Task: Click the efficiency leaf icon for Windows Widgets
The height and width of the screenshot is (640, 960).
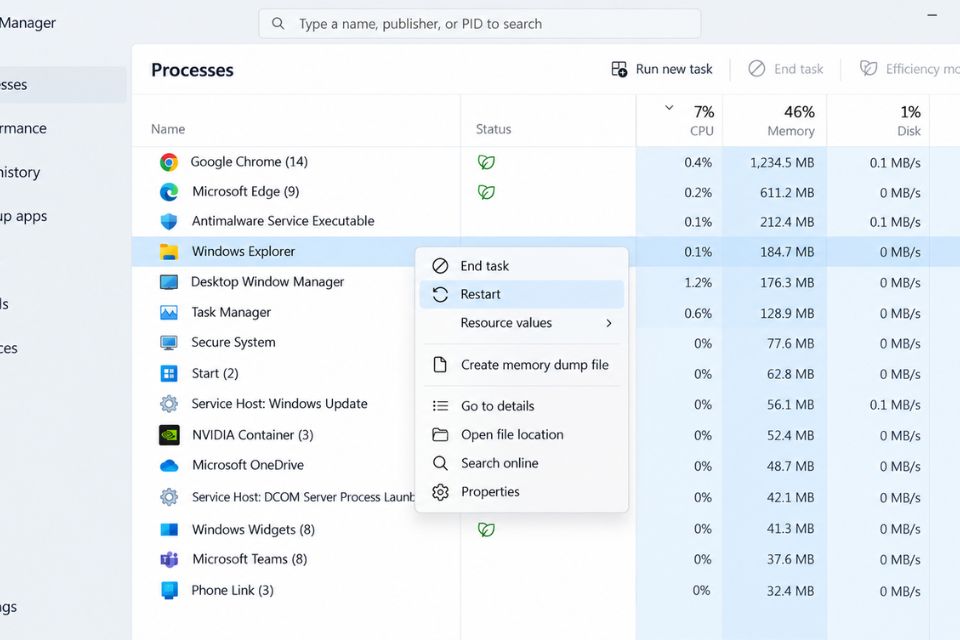Action: pos(486,530)
